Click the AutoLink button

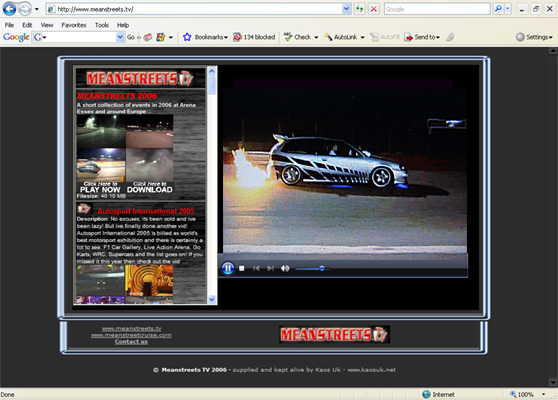pos(341,37)
